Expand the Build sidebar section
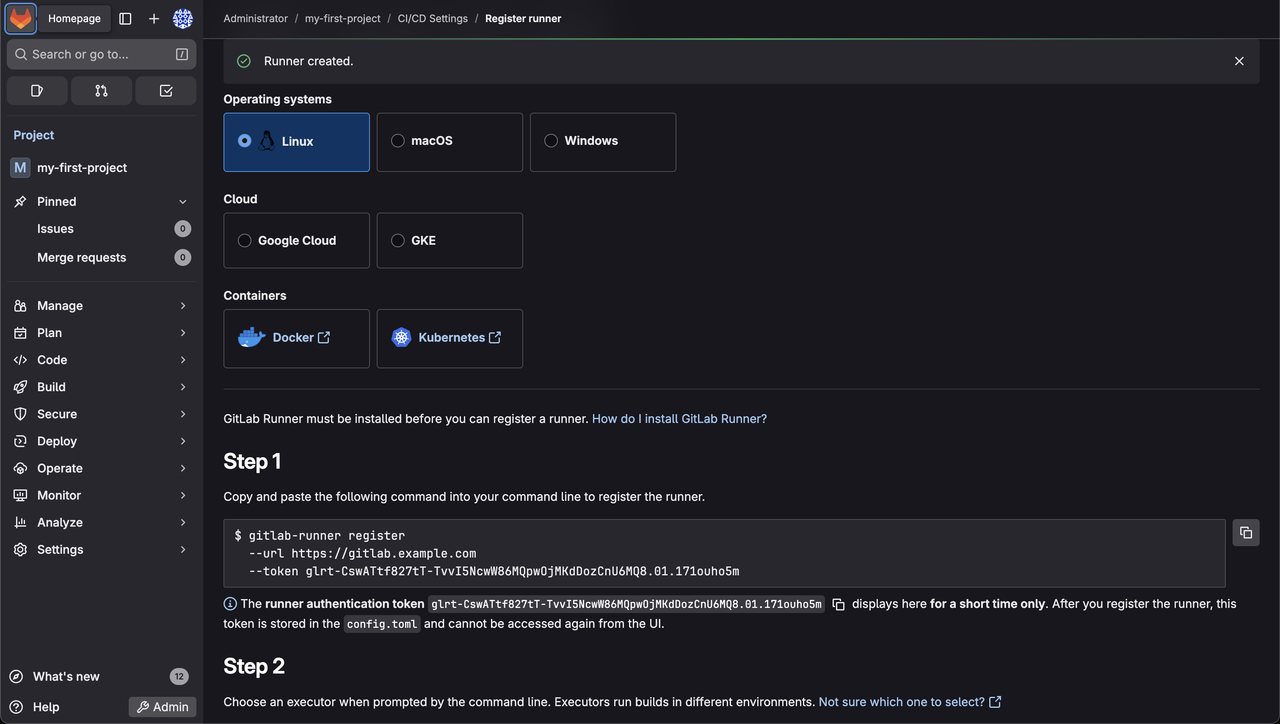Viewport: 1280px width, 724px height. click(101, 387)
